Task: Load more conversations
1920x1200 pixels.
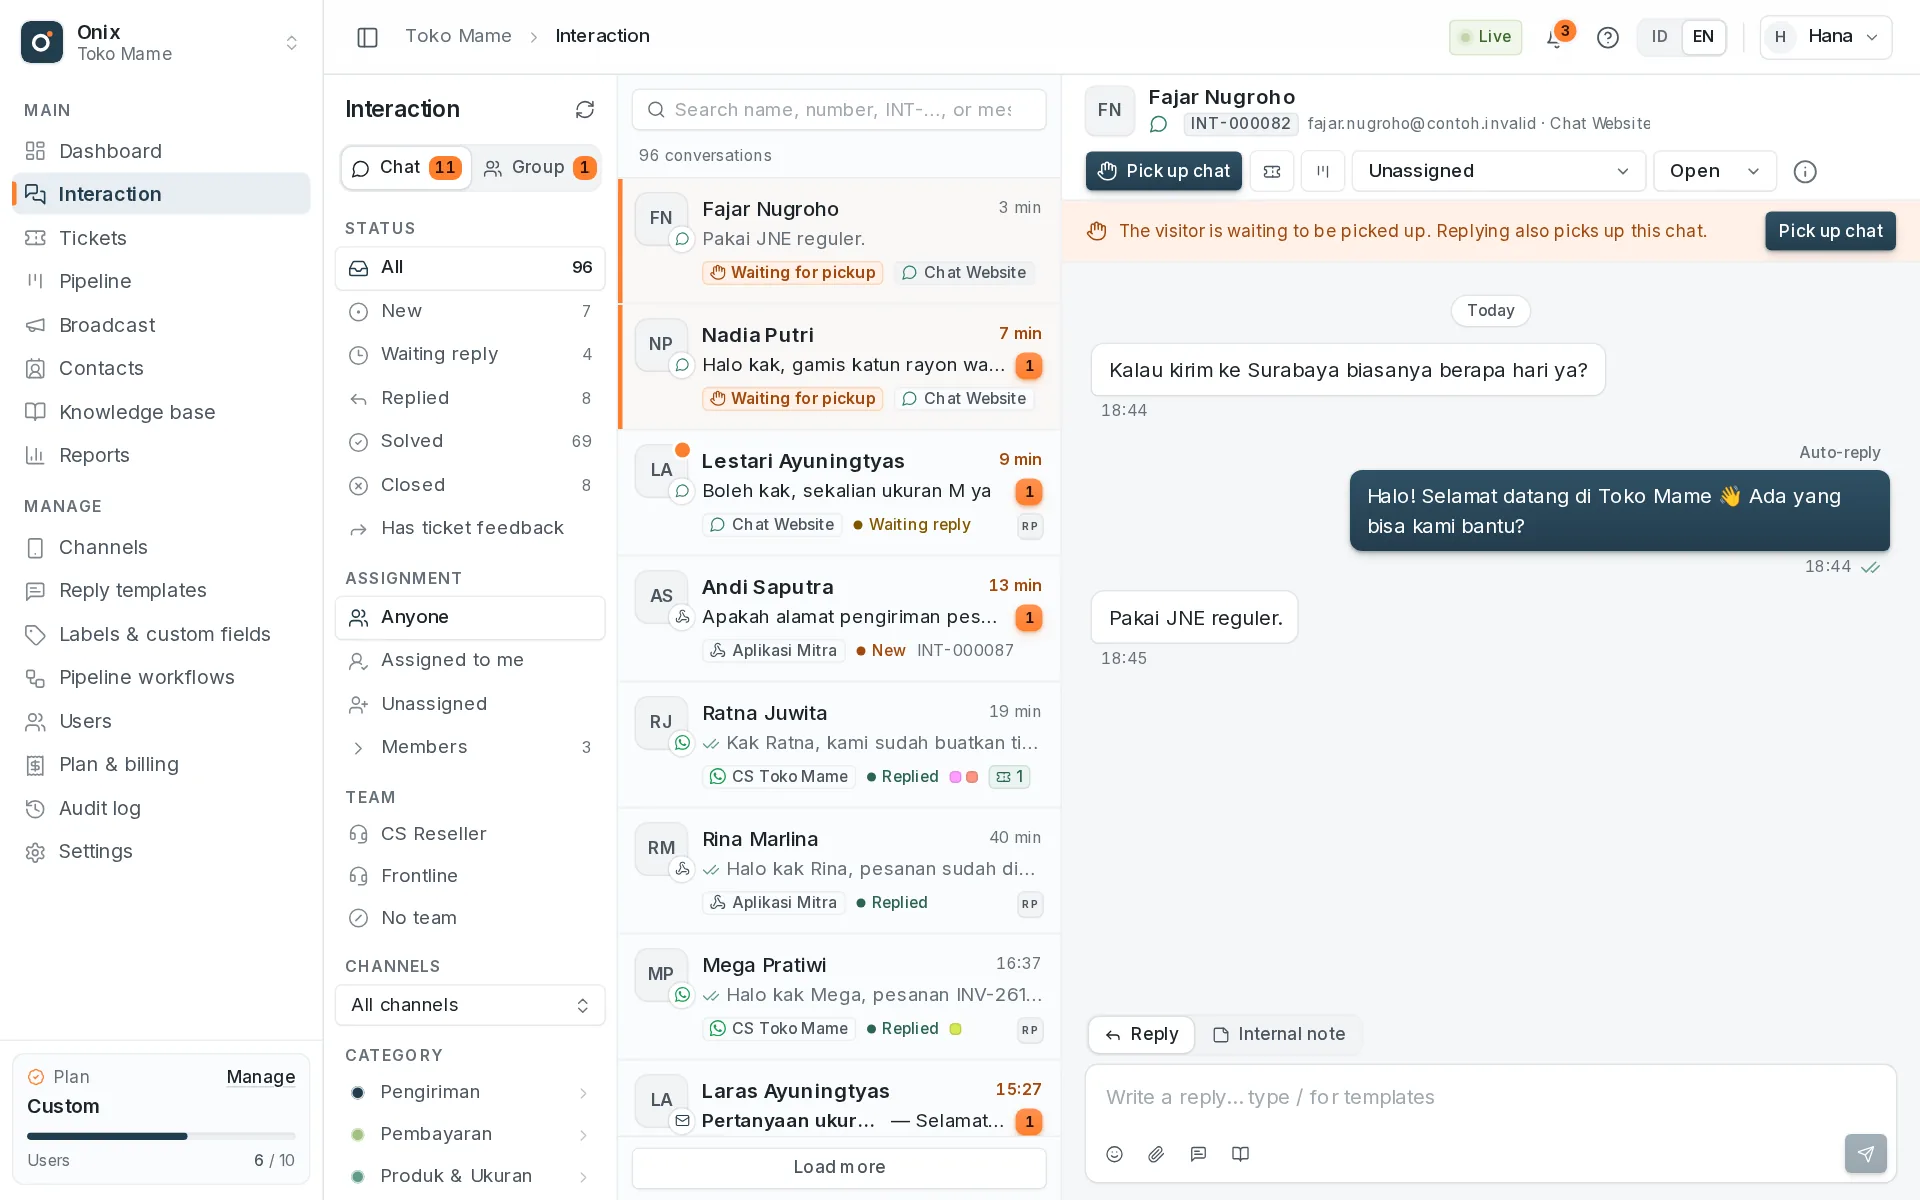Action: 839,1167
